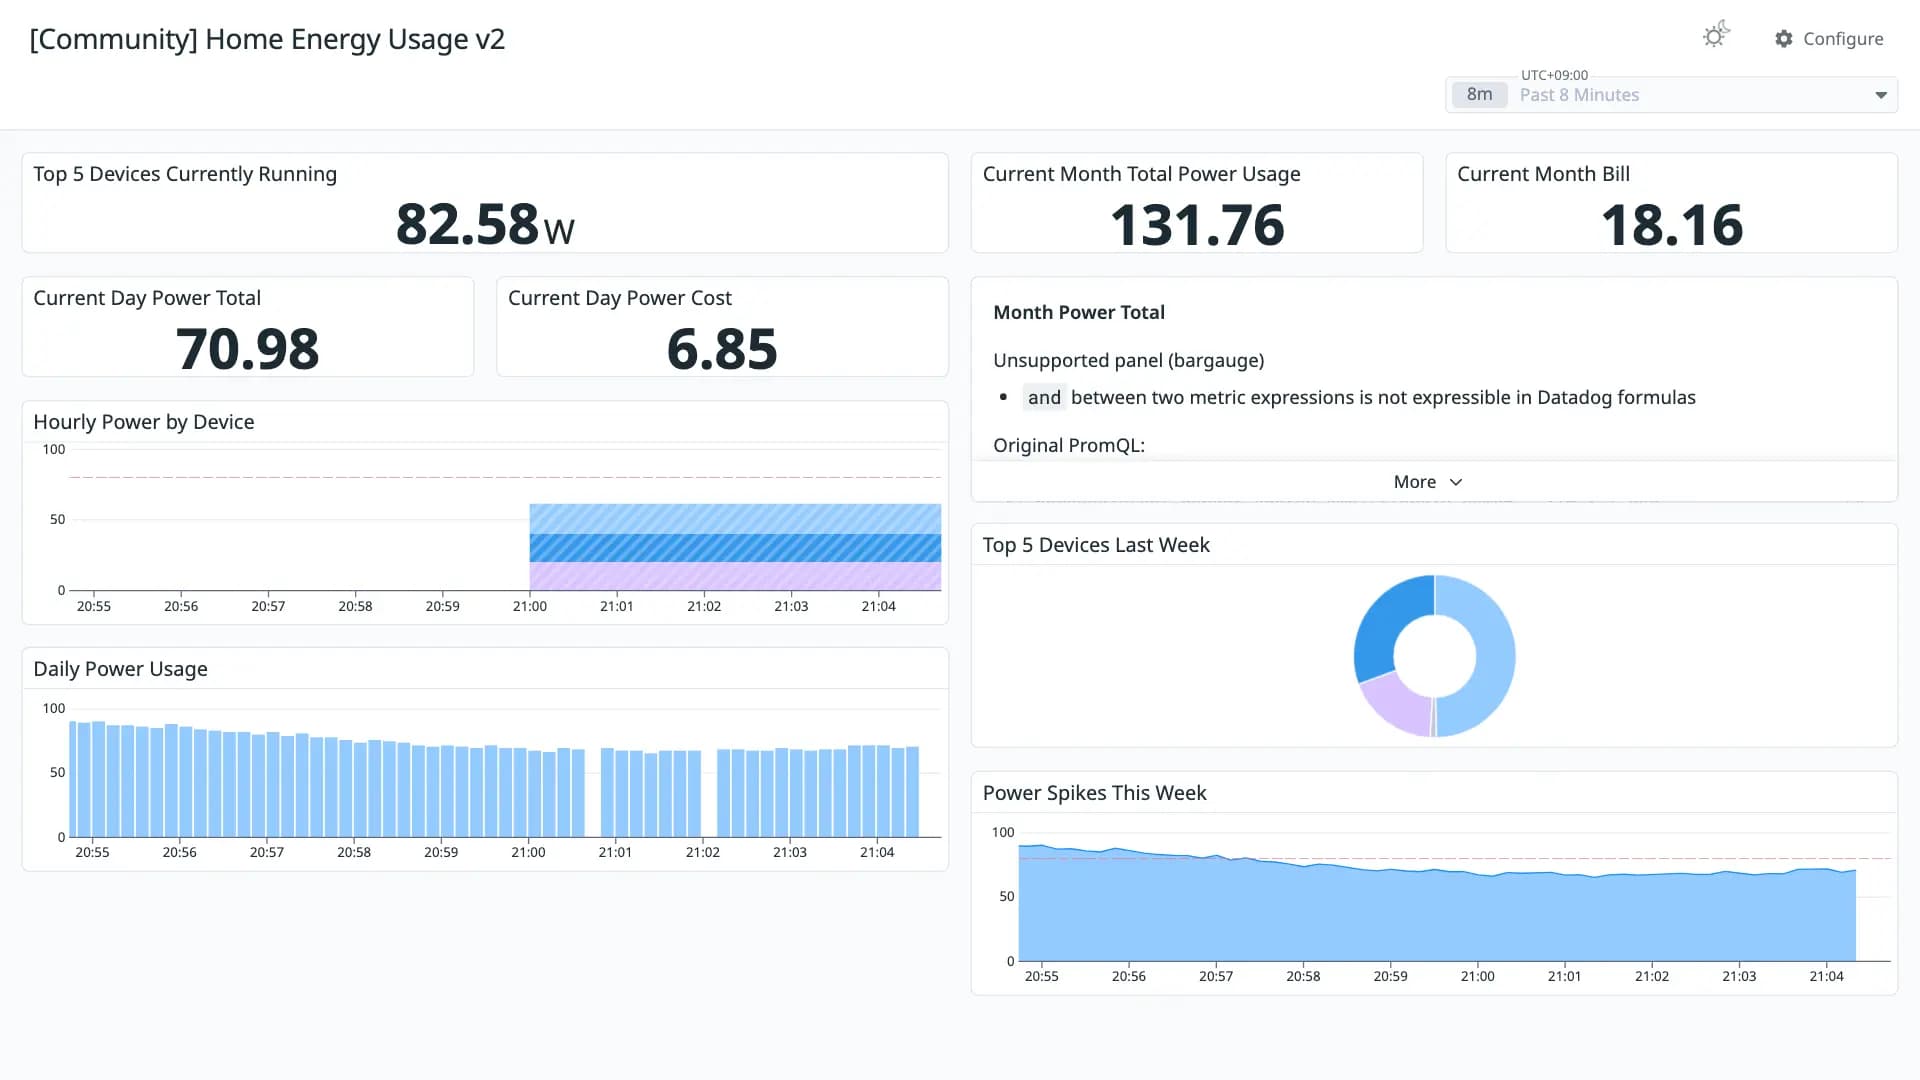Click the Current Day Power Cost value 6.85
The image size is (1920, 1080).
[722, 349]
